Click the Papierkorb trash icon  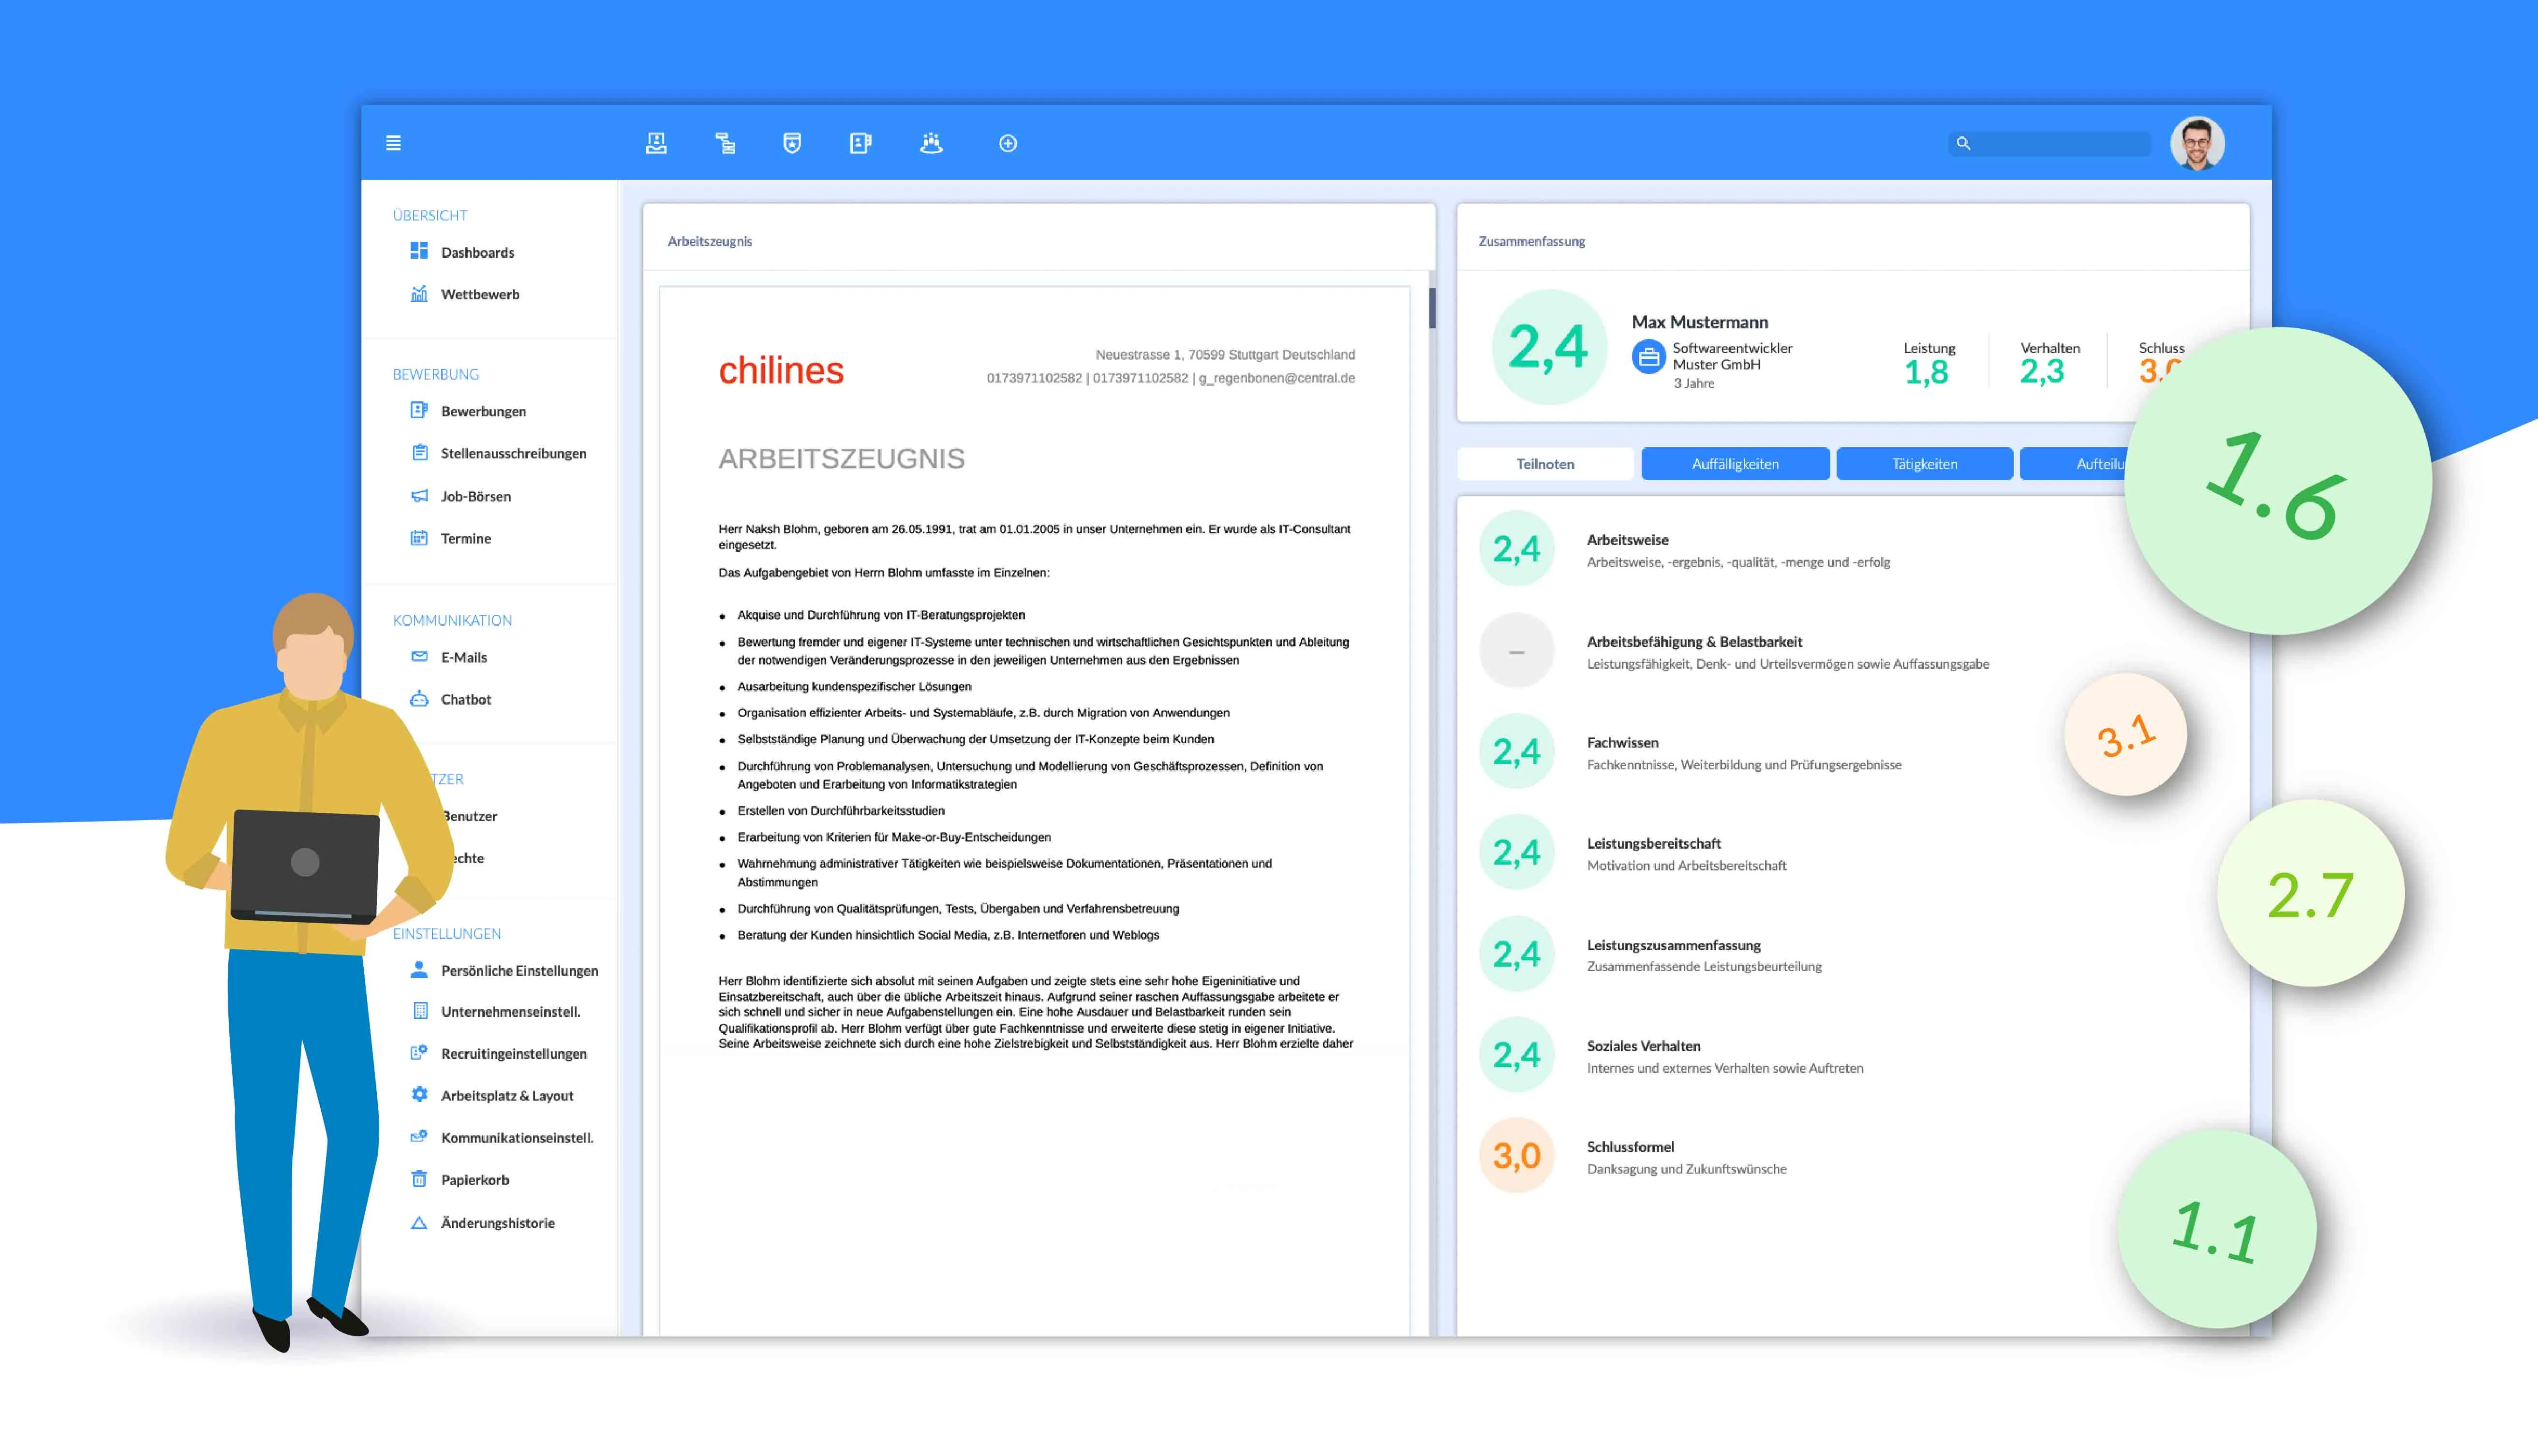click(419, 1179)
